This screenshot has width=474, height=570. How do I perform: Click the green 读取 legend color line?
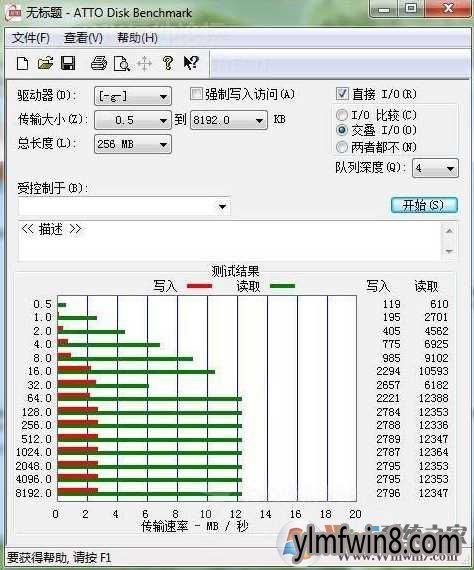(282, 286)
